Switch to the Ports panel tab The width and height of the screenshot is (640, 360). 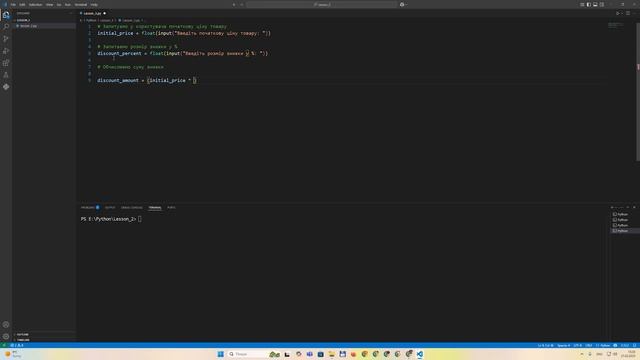click(x=171, y=207)
